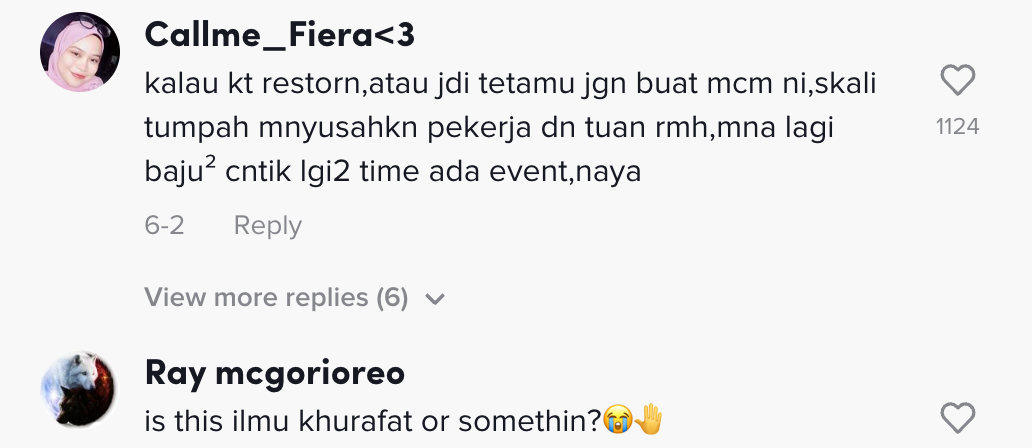
Task: Visit the Callme_Fiera<3 username link
Action: click(279, 35)
